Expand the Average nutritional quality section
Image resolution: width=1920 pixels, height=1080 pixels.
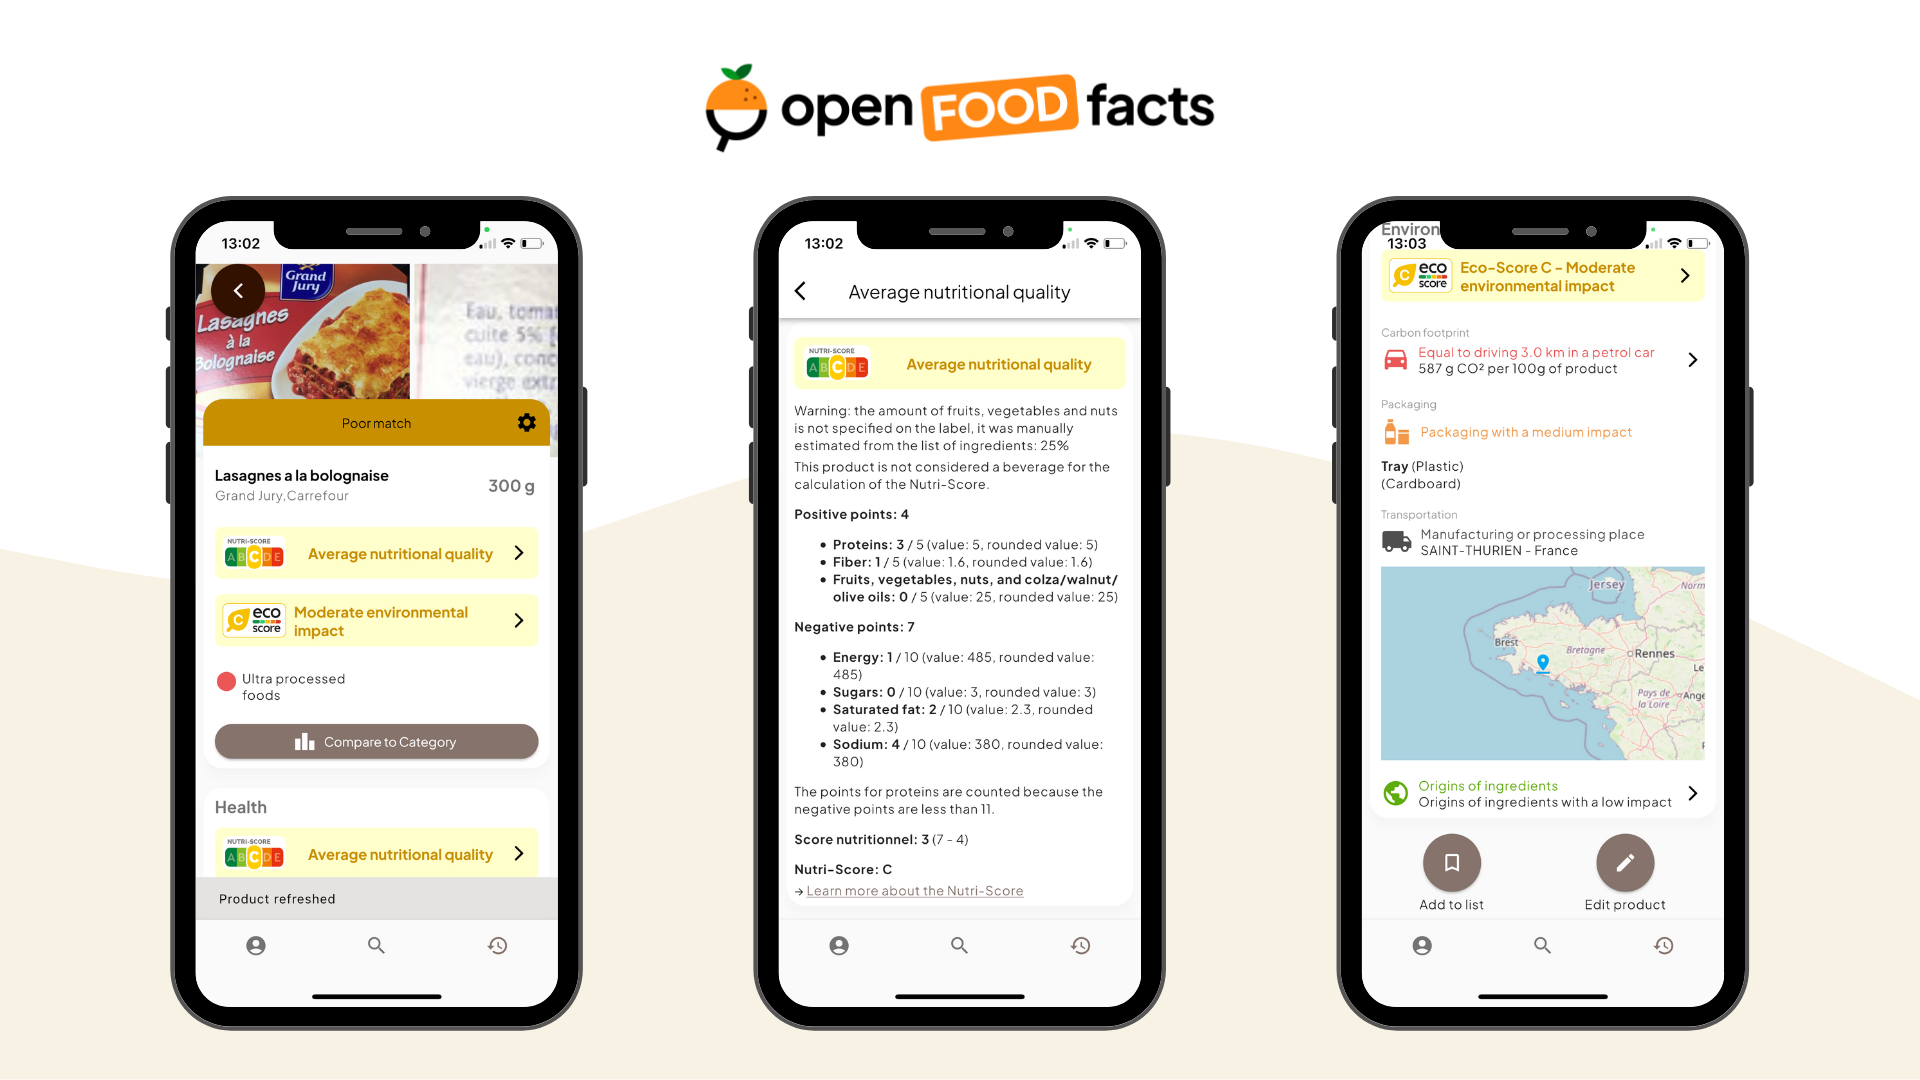(376, 553)
